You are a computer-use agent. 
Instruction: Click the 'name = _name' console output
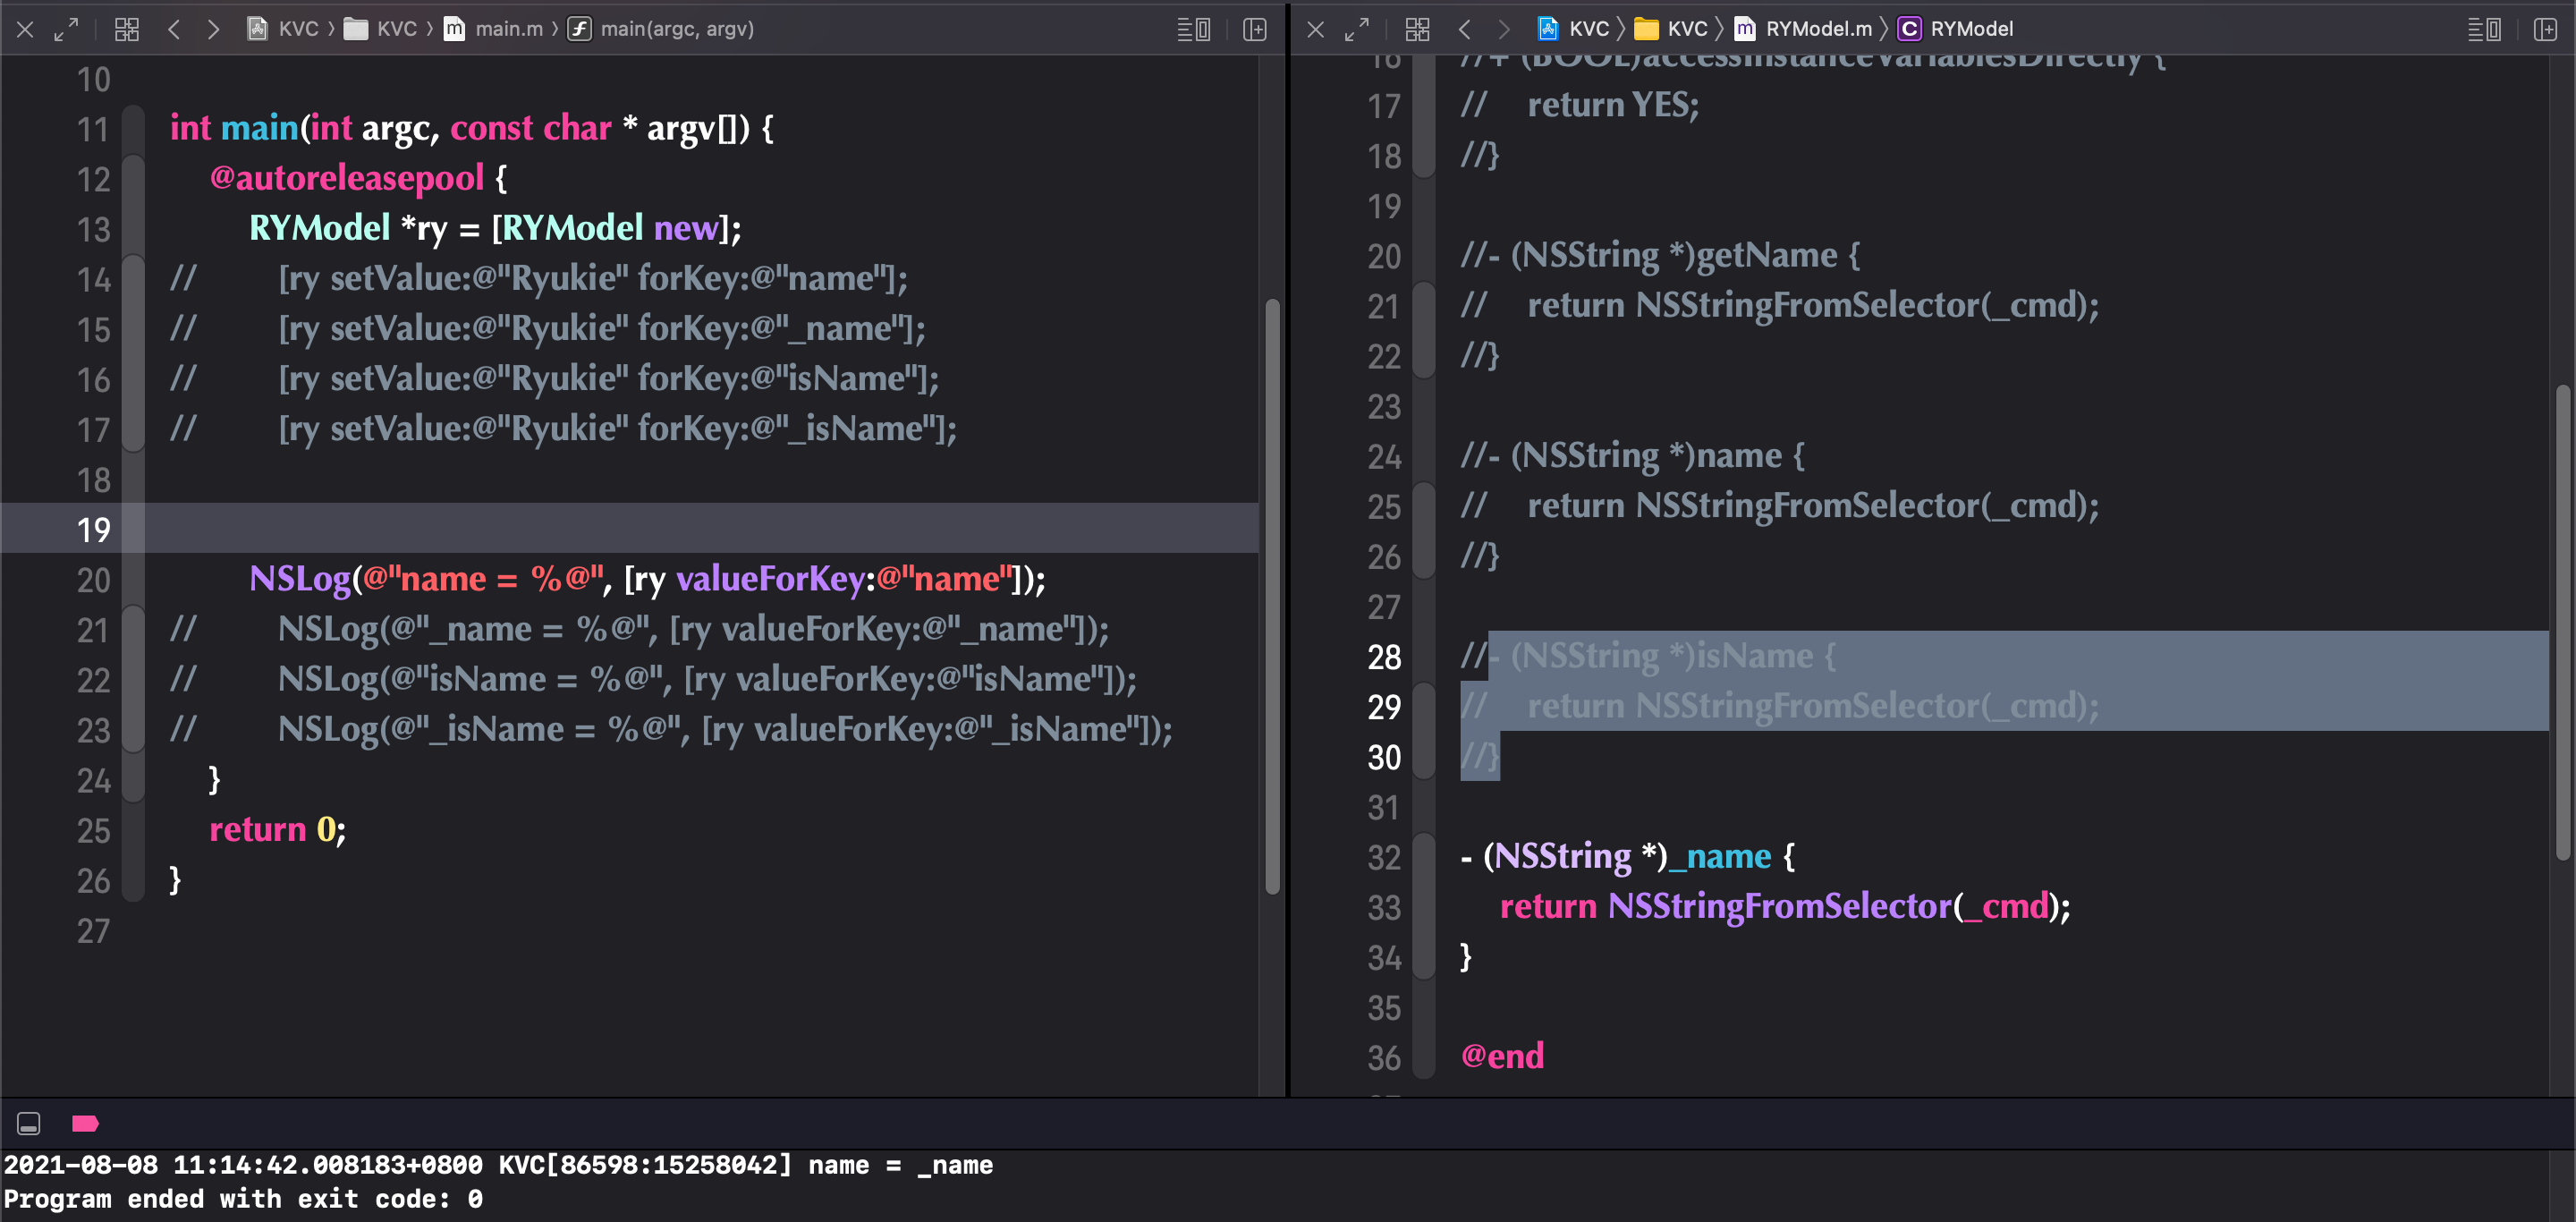point(900,1164)
